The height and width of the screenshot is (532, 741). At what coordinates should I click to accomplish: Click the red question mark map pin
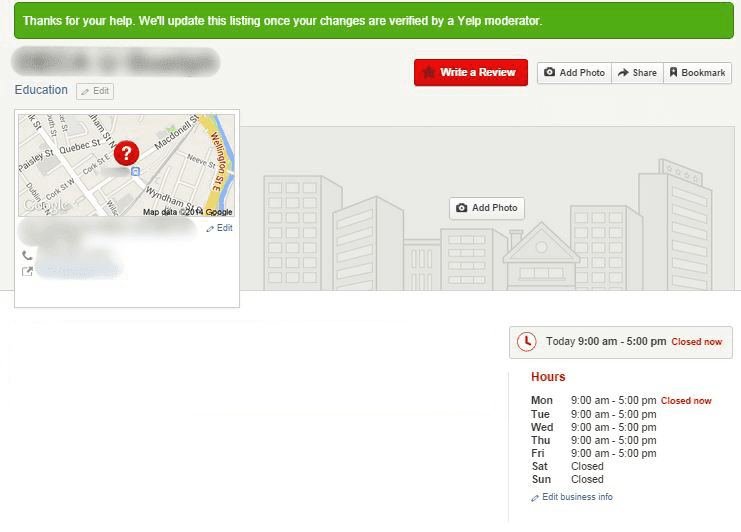tap(126, 153)
